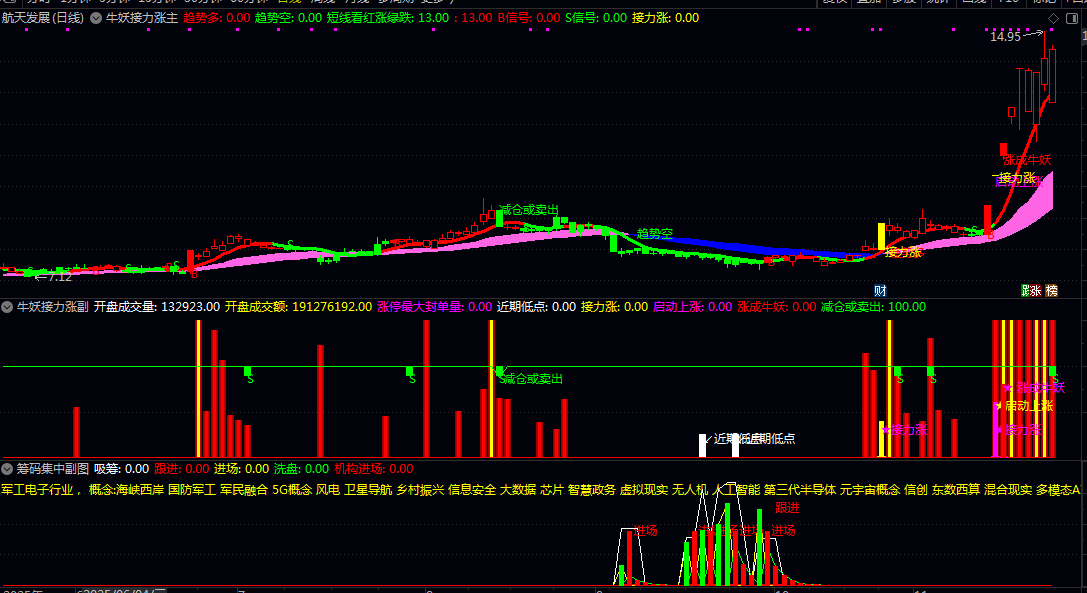Click the 开盘成交量: 132923.00 value
1087x593 pixels.
pyautogui.click(x=157, y=307)
